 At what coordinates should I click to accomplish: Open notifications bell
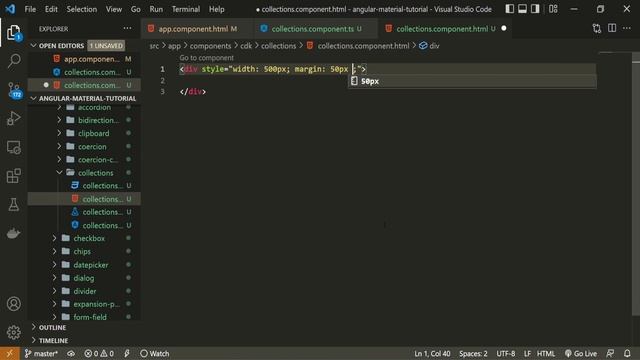coord(627,353)
